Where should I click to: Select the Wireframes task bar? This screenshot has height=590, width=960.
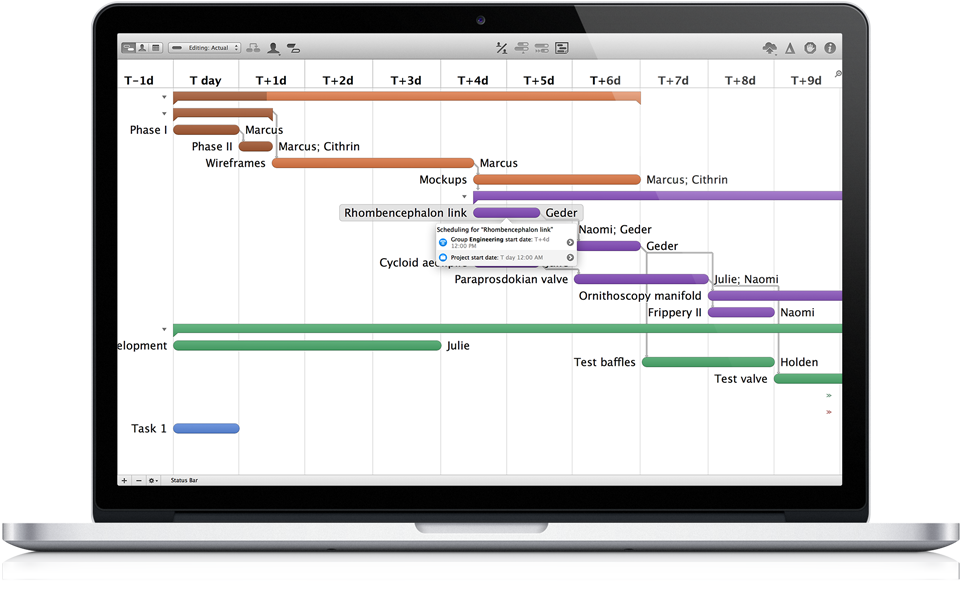click(x=373, y=163)
